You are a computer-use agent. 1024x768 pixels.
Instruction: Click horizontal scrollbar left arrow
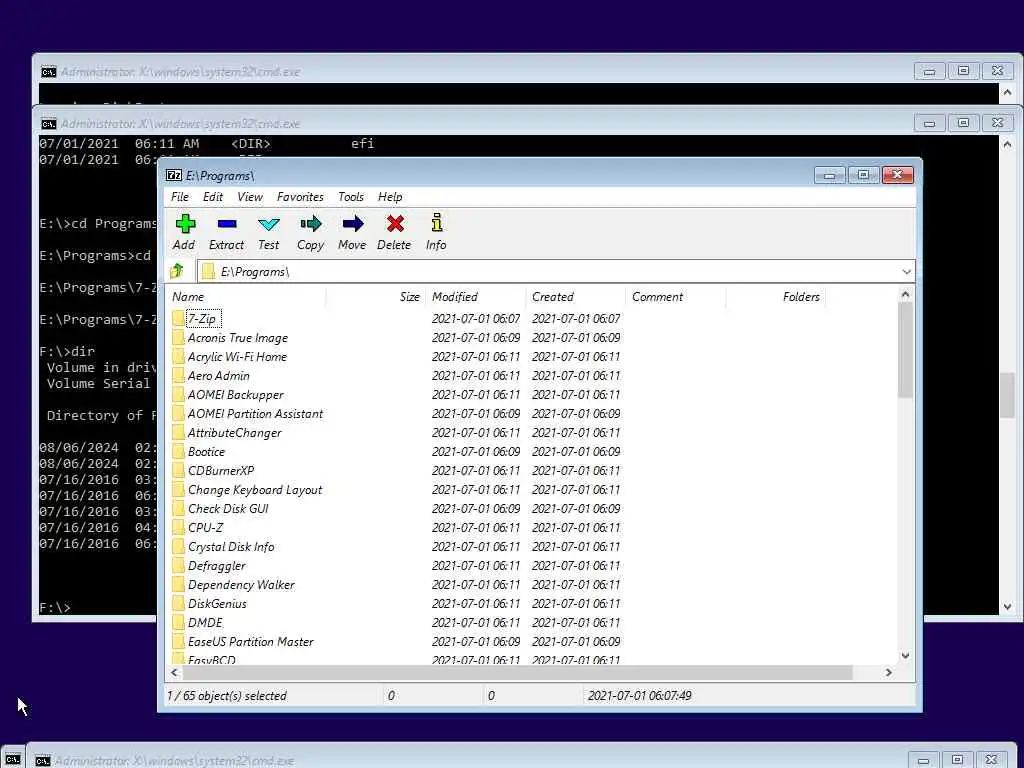tap(174, 672)
